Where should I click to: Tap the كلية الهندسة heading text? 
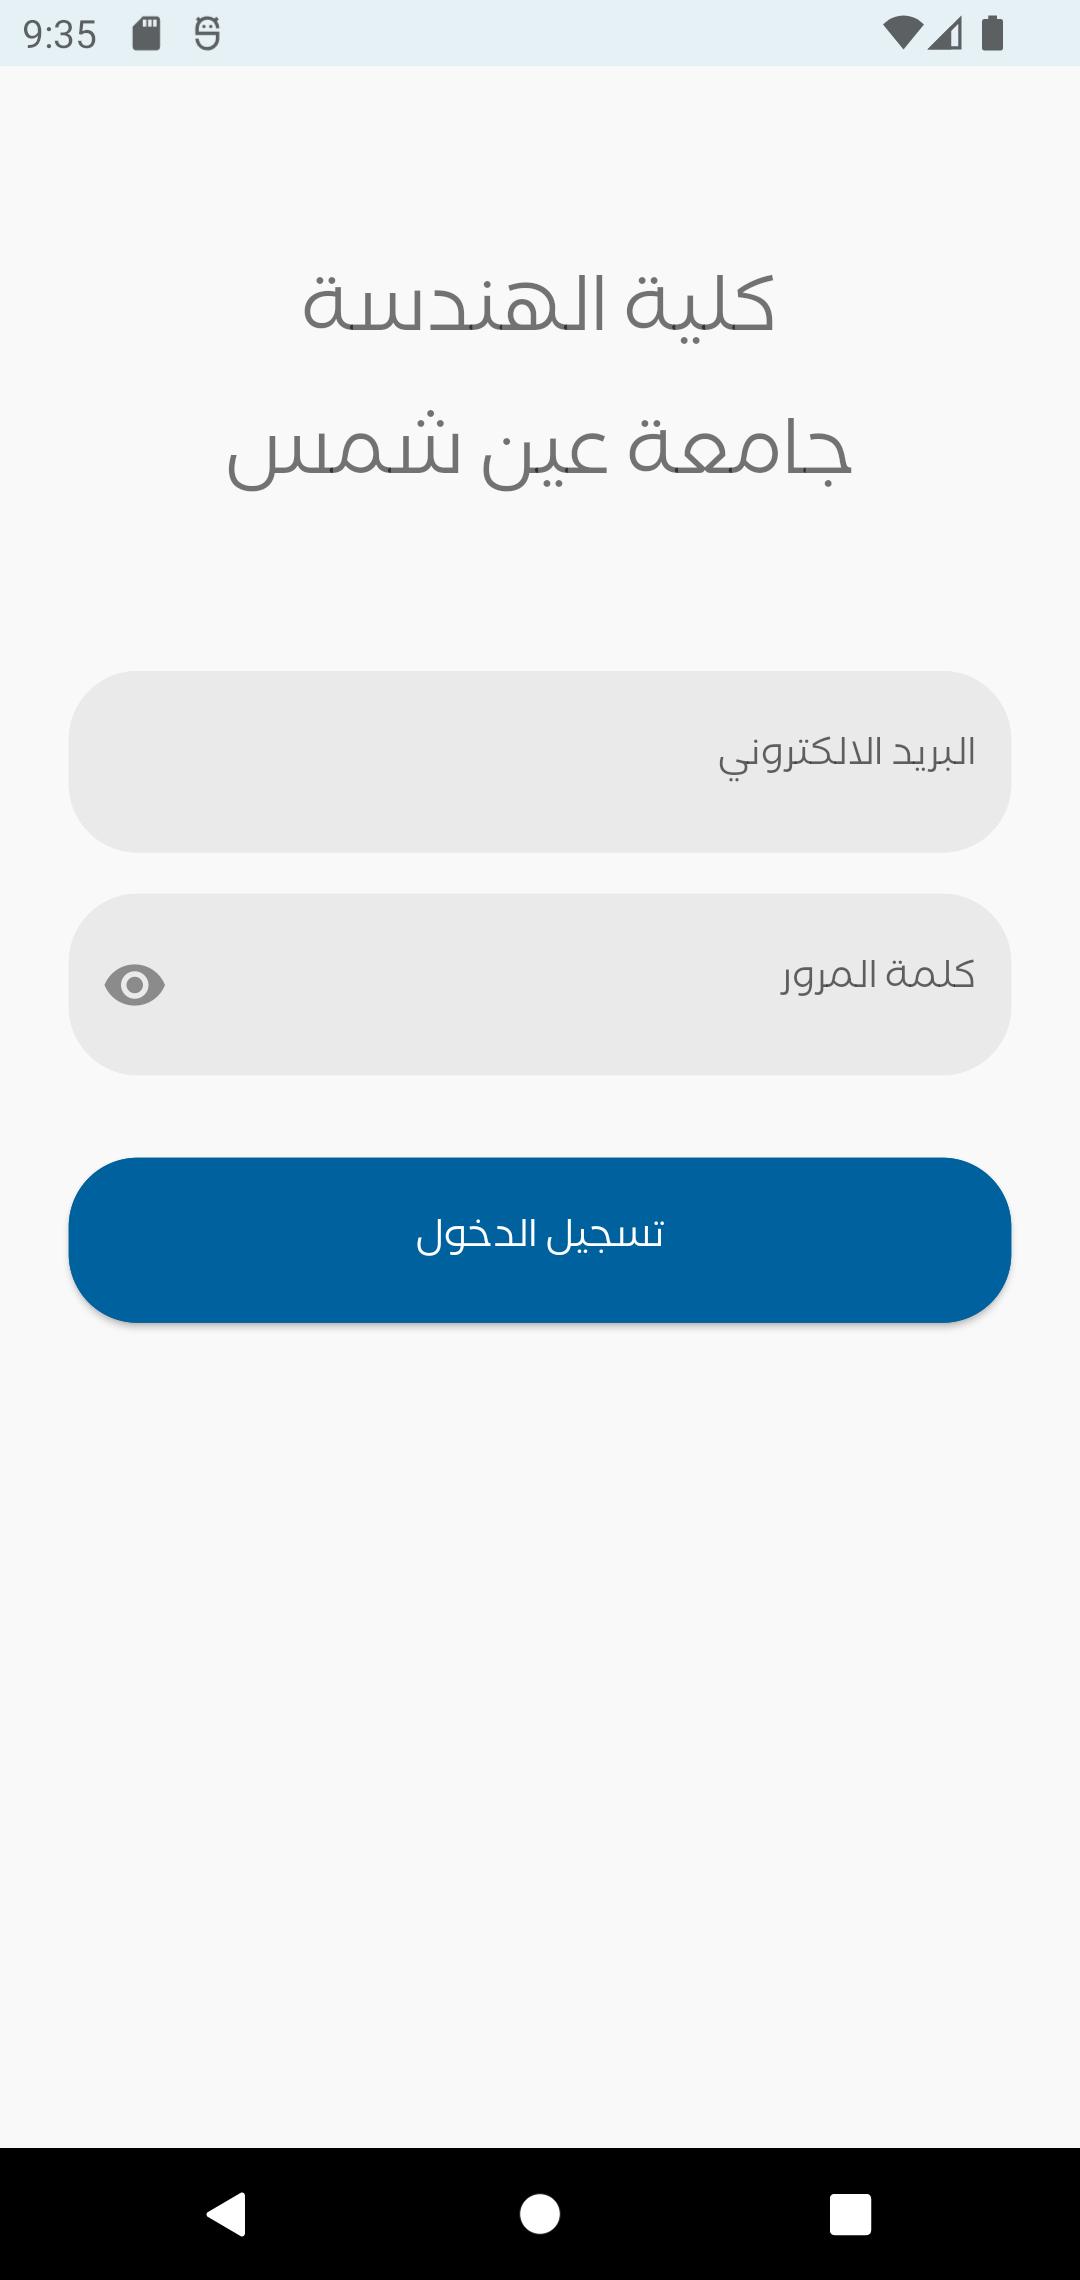tap(539, 303)
